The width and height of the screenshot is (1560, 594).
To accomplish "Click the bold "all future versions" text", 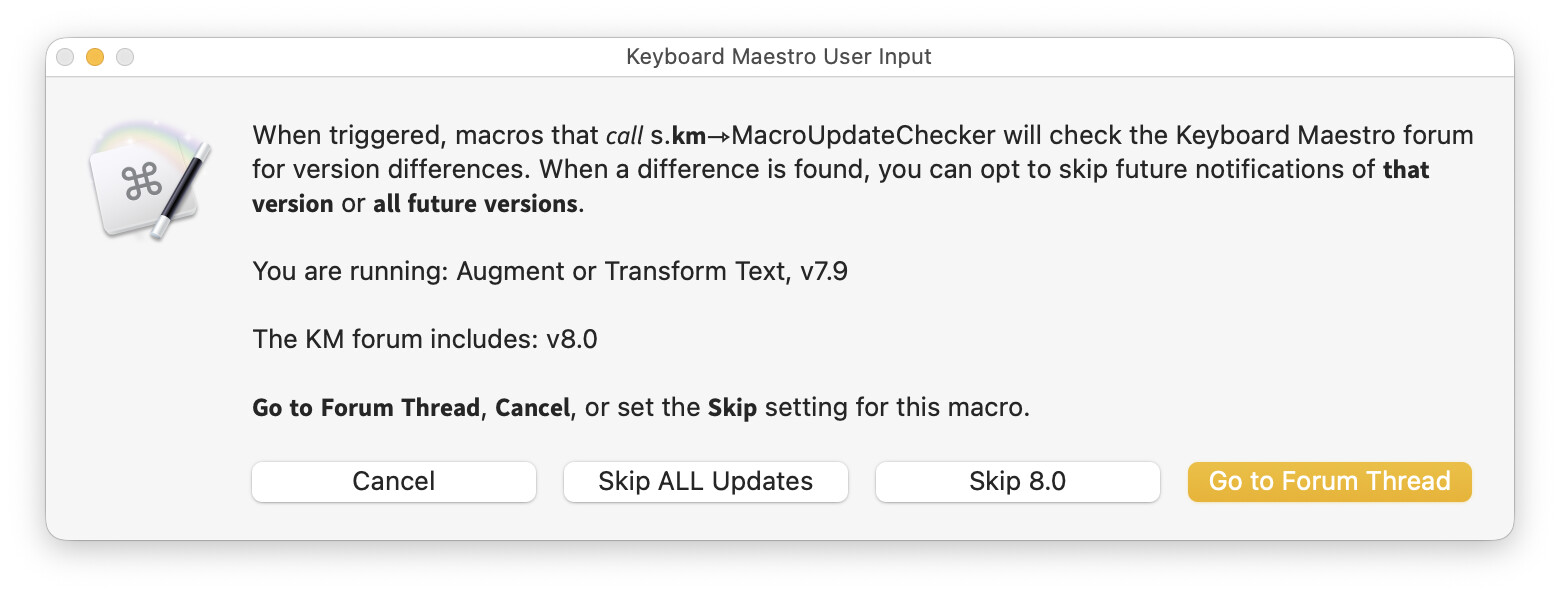I will pos(475,205).
